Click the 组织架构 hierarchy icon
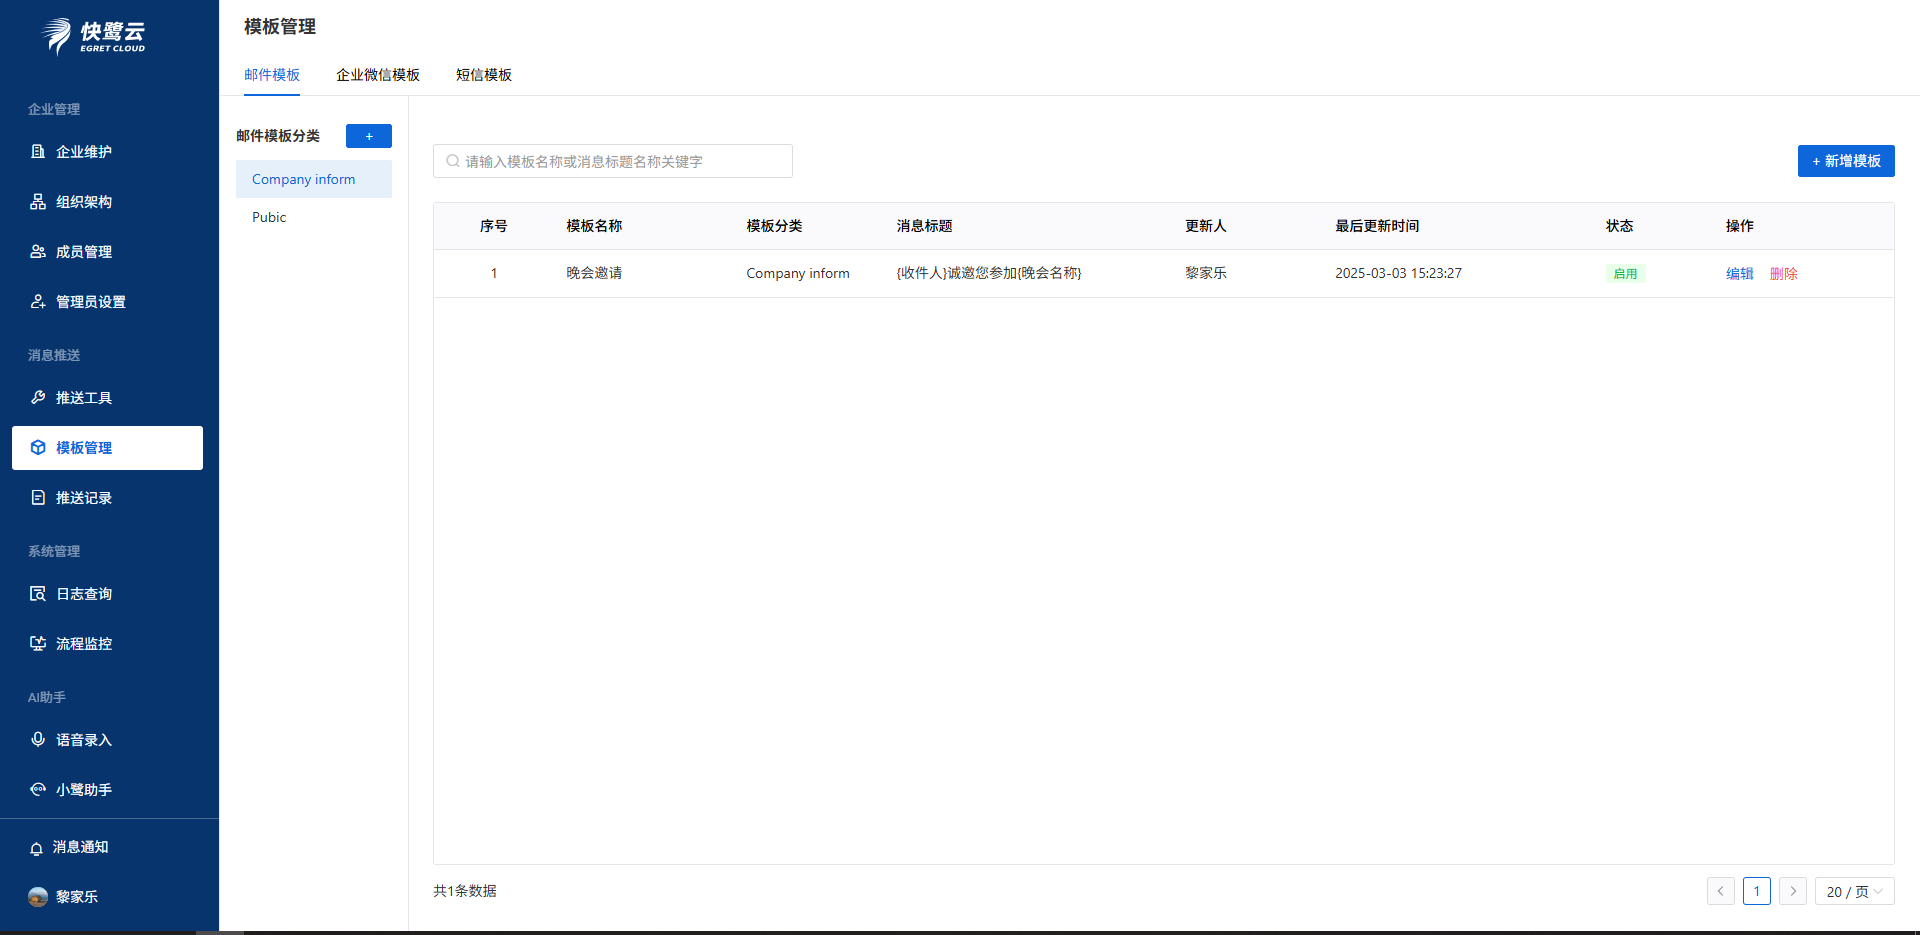The image size is (1920, 935). (38, 202)
